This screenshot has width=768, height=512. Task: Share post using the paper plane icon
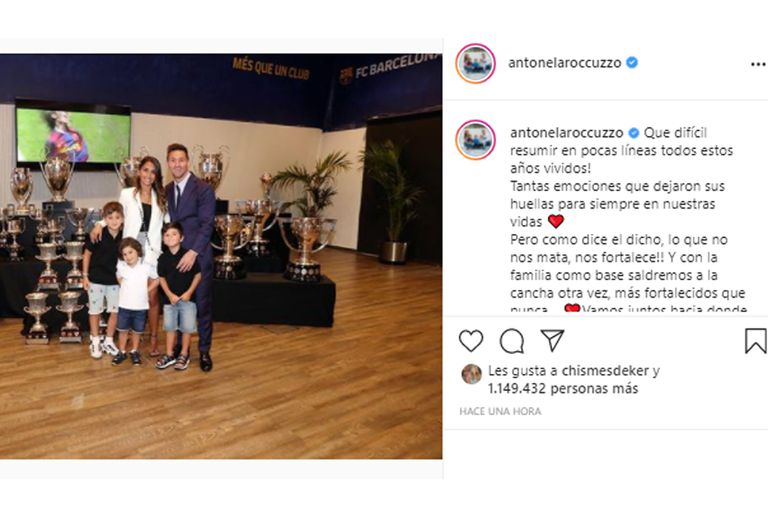pyautogui.click(x=552, y=340)
